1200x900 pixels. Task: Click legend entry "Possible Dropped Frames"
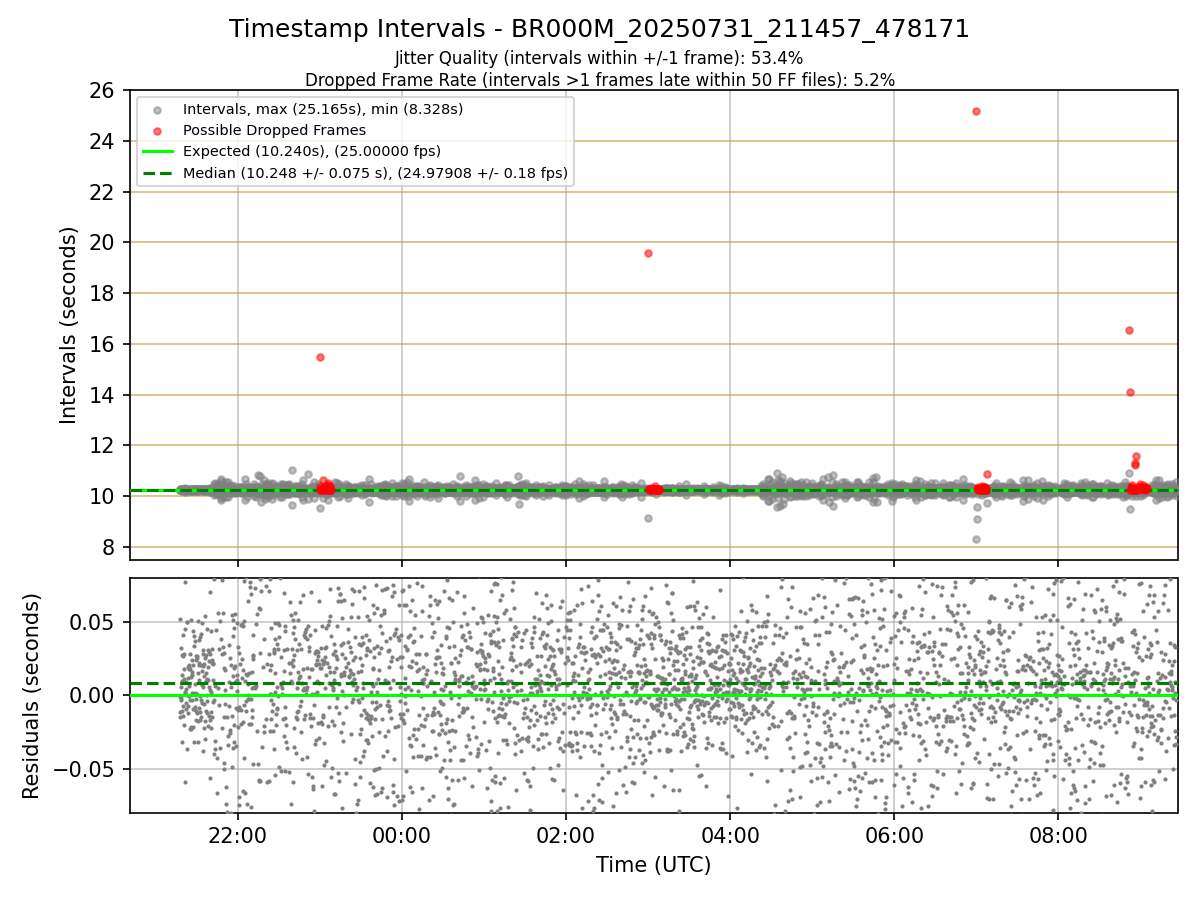[x=274, y=130]
